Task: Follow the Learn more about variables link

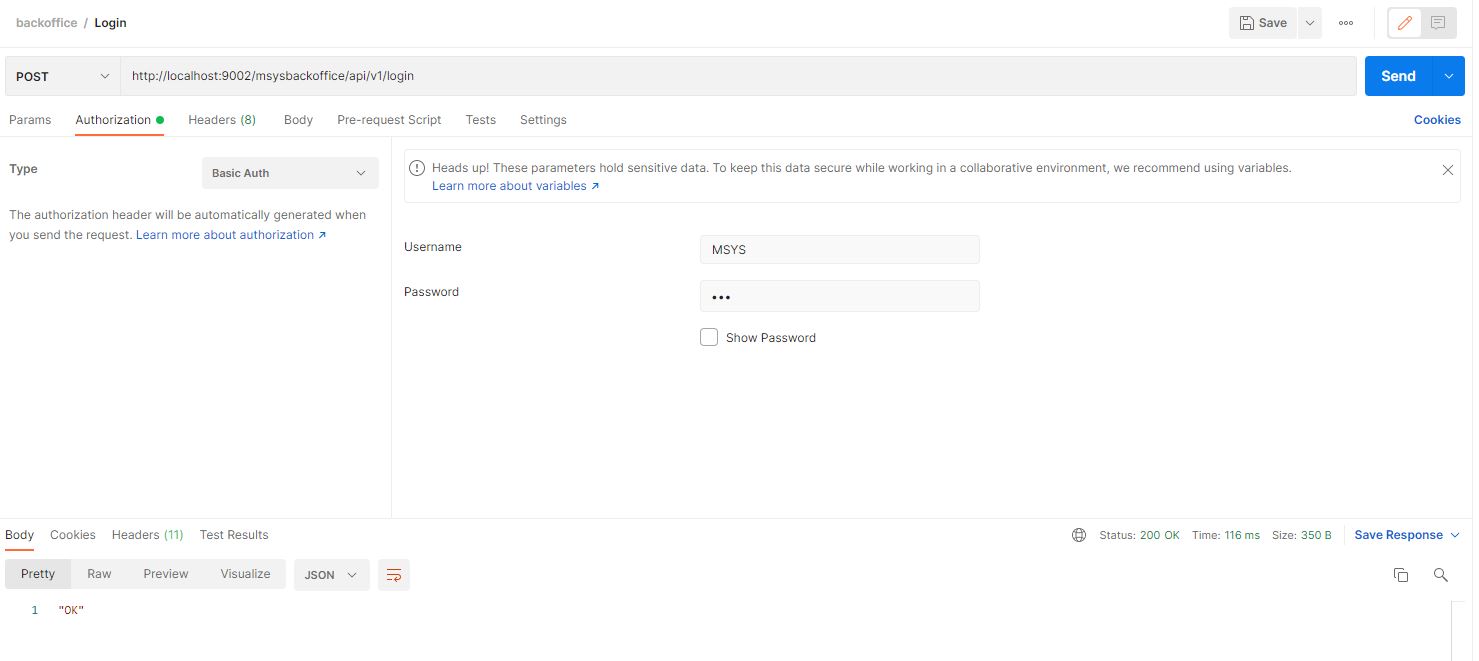Action: click(x=515, y=186)
